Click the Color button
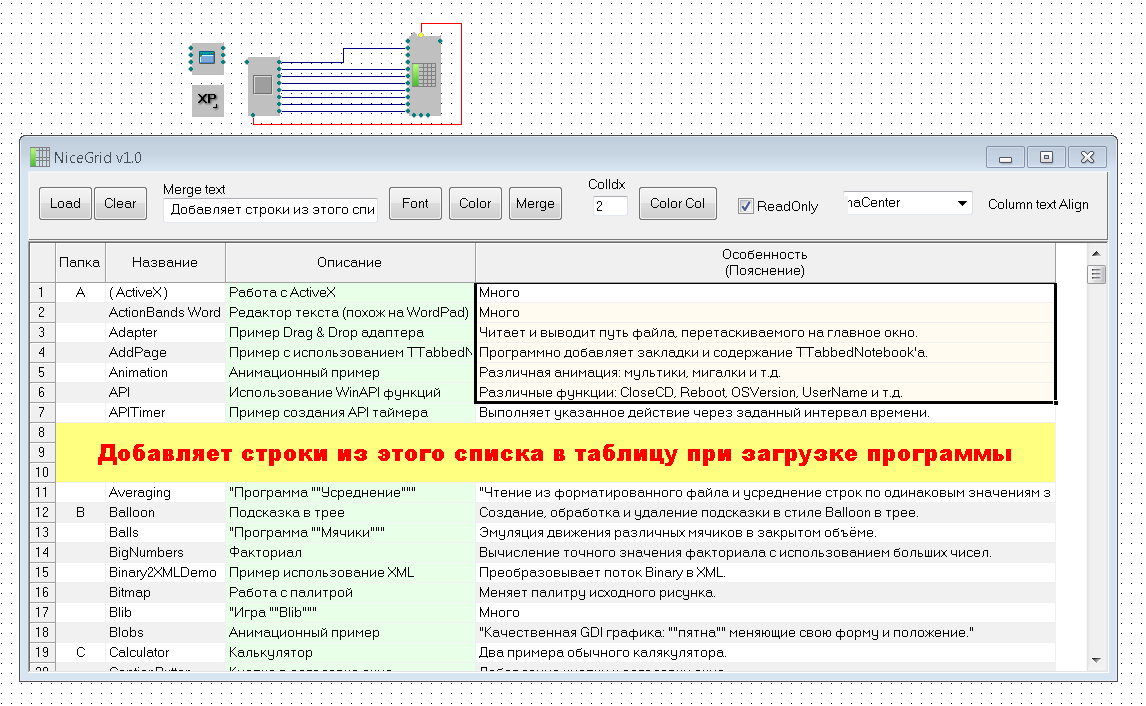Viewport: 1146px width, 706px height. point(475,204)
